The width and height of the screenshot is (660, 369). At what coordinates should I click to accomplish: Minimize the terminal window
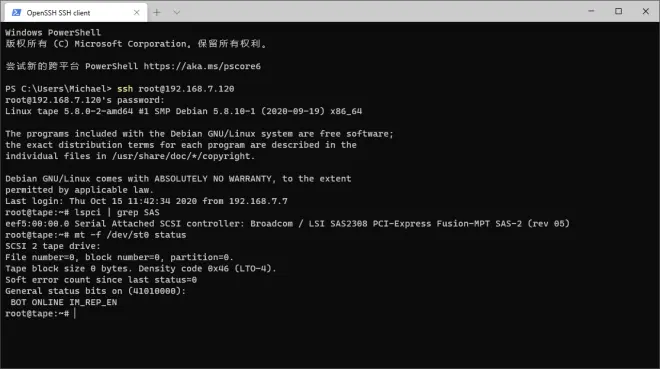[591, 11]
